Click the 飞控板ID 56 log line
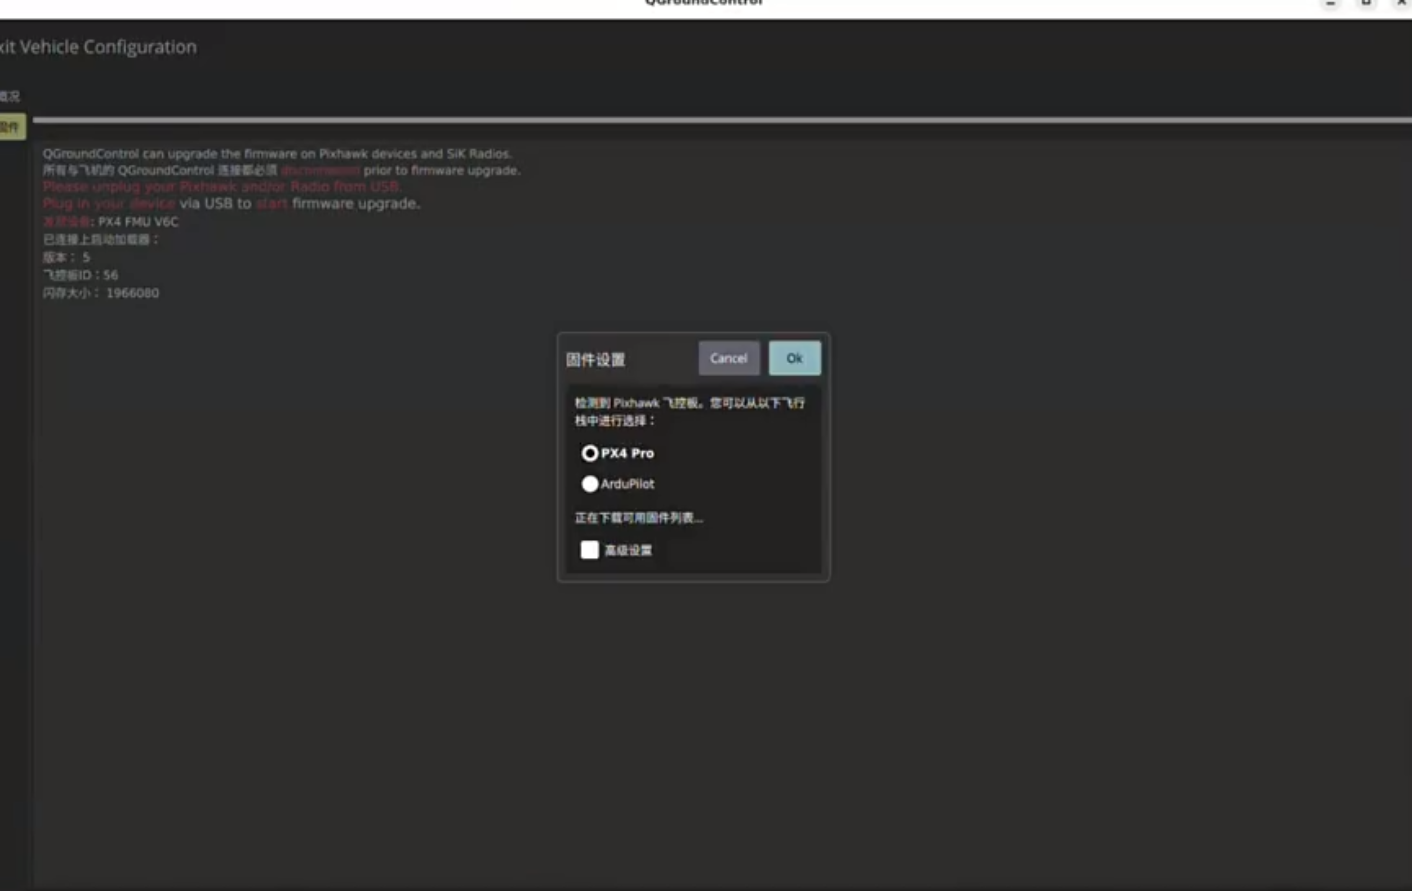Screen dimensions: 1412x891 coord(80,275)
